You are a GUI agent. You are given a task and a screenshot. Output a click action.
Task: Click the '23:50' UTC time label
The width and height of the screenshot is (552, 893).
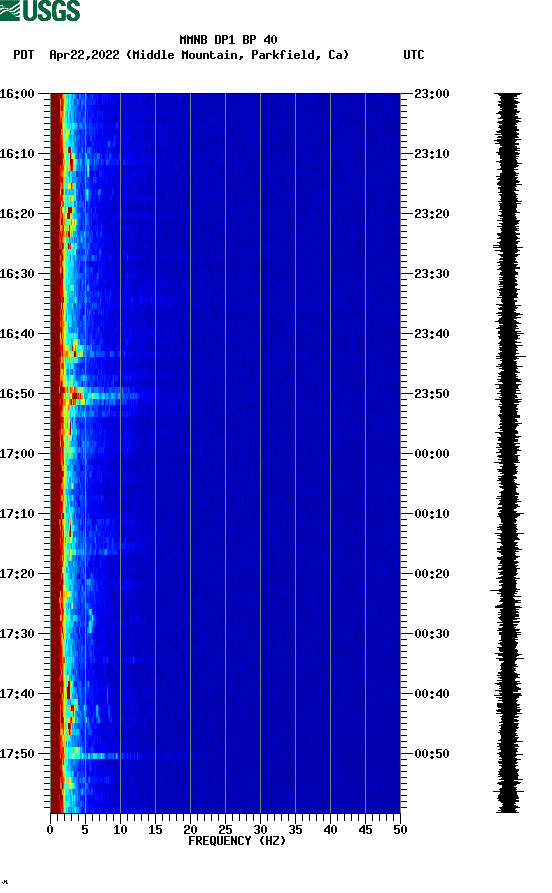(x=432, y=394)
